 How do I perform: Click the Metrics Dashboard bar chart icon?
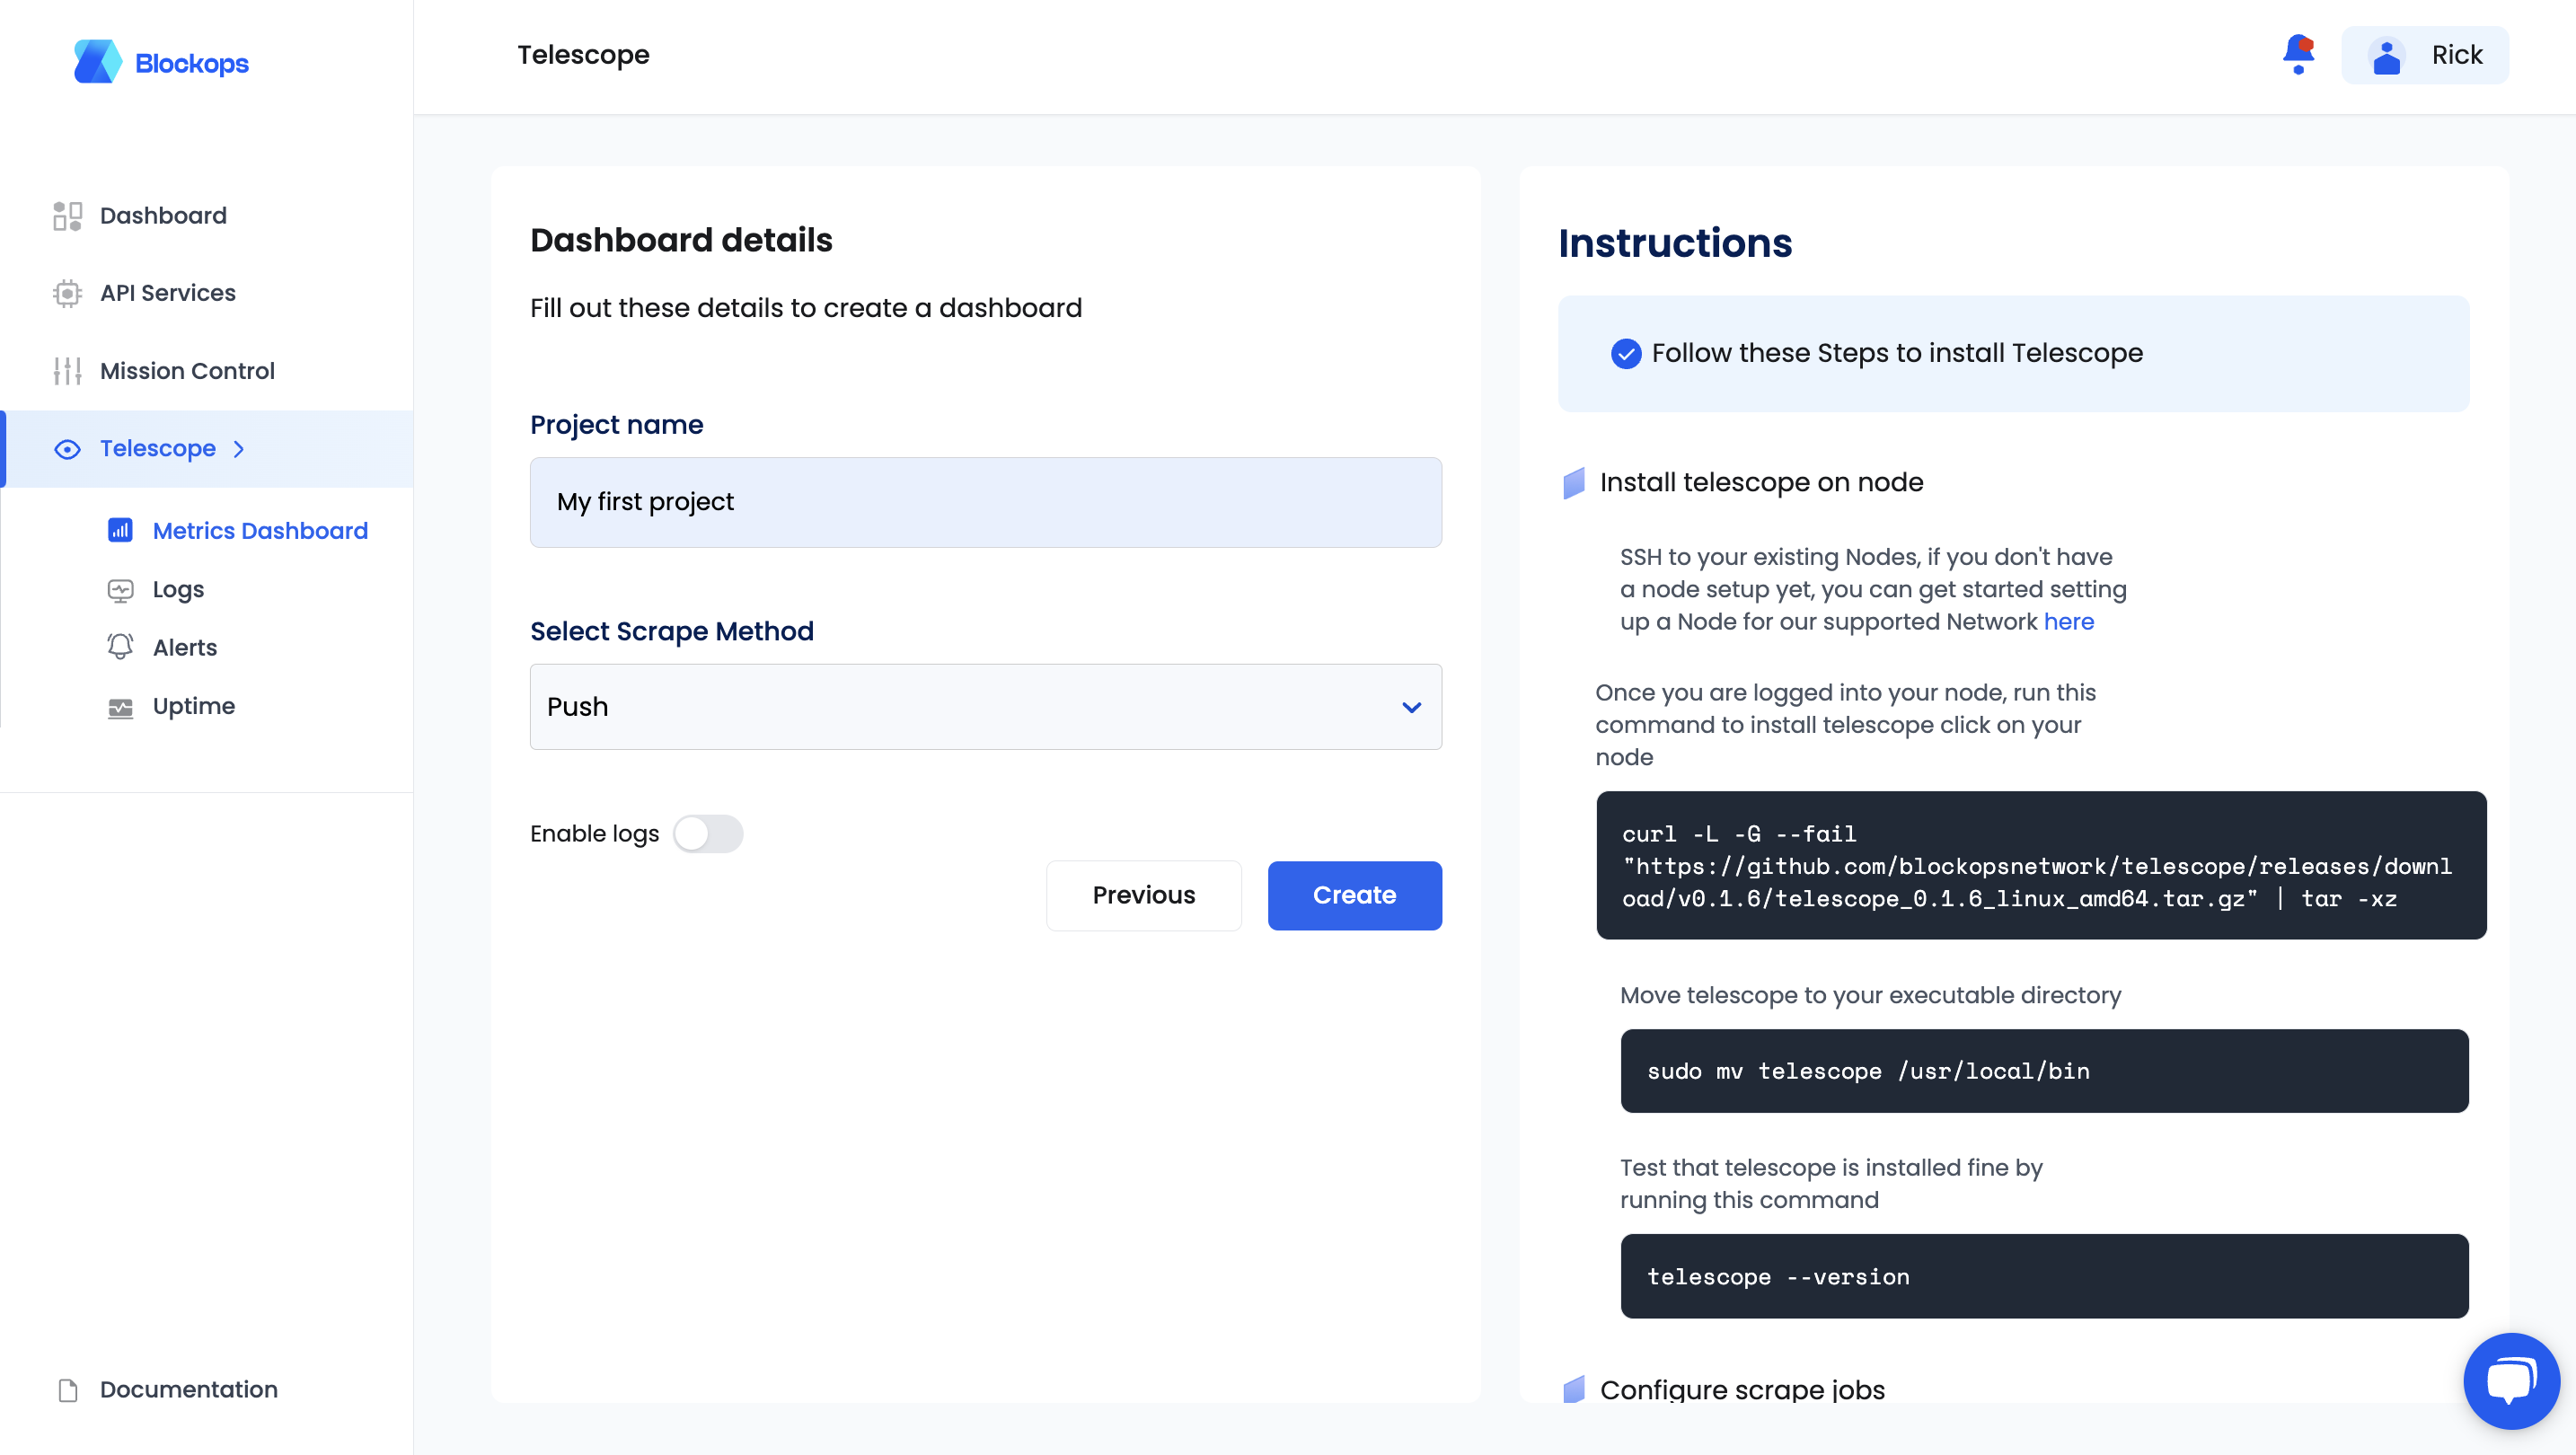click(x=120, y=530)
